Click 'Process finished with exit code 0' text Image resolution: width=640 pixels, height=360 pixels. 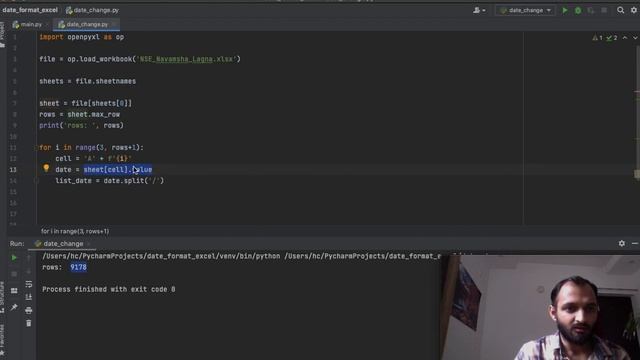click(109, 289)
